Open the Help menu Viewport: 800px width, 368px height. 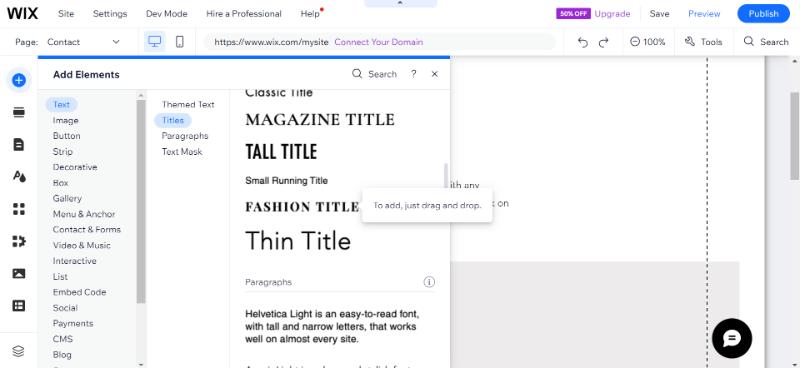pyautogui.click(x=310, y=14)
